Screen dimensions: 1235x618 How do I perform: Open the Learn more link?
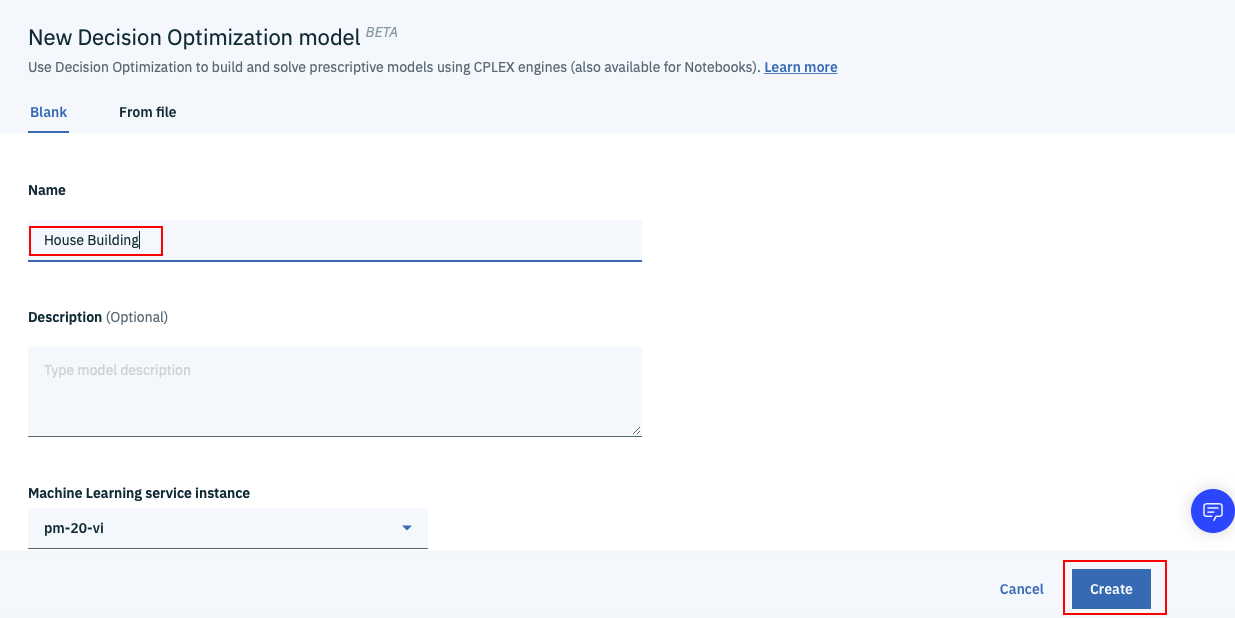pyautogui.click(x=800, y=67)
